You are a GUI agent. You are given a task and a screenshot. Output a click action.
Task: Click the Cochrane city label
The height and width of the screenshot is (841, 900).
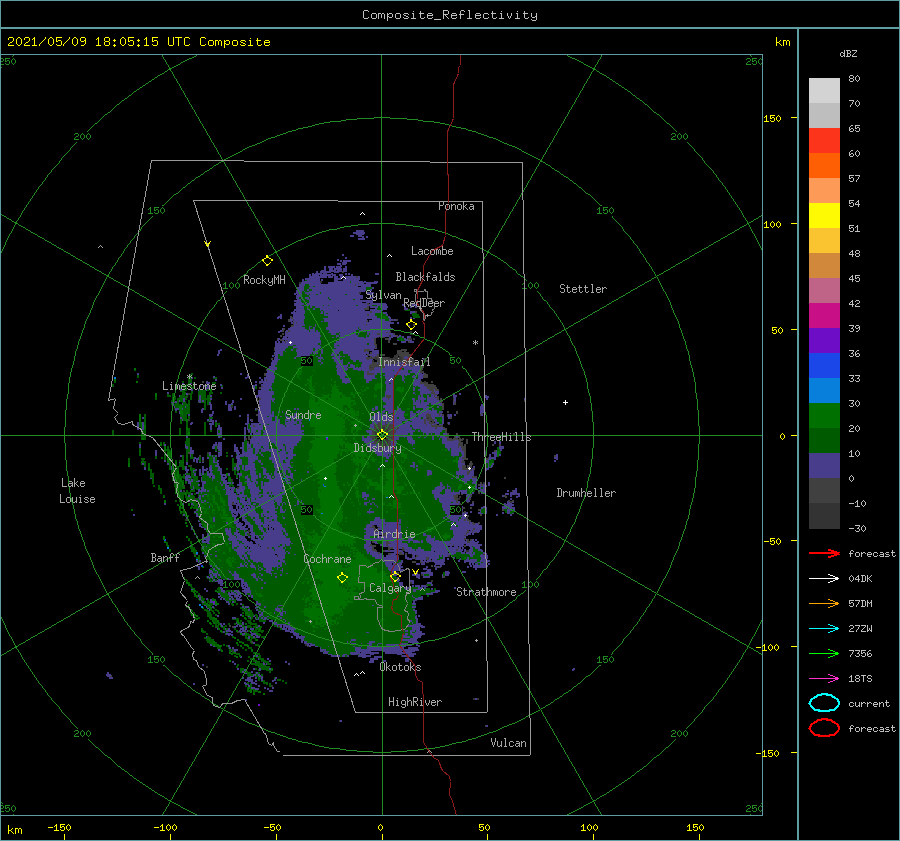tap(327, 559)
